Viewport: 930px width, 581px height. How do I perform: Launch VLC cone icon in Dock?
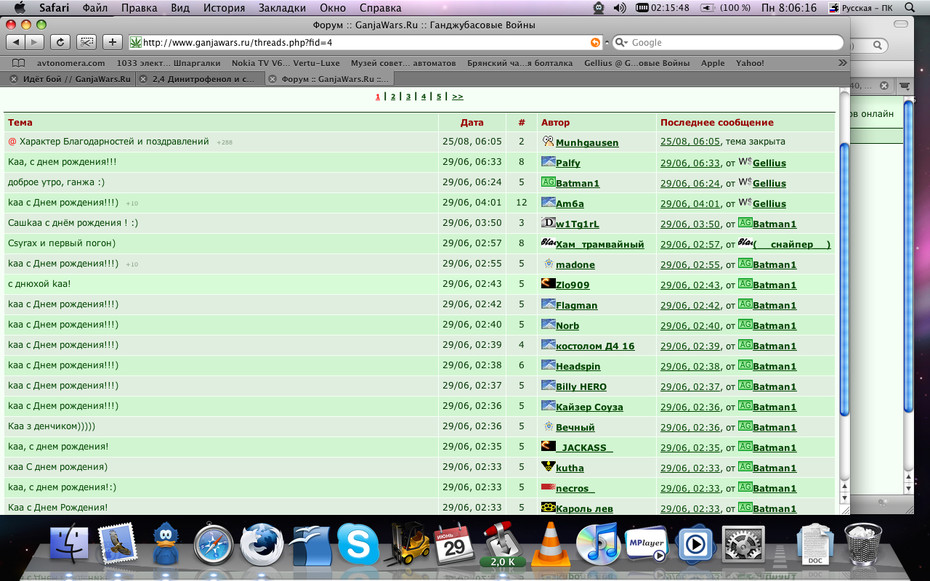point(550,544)
